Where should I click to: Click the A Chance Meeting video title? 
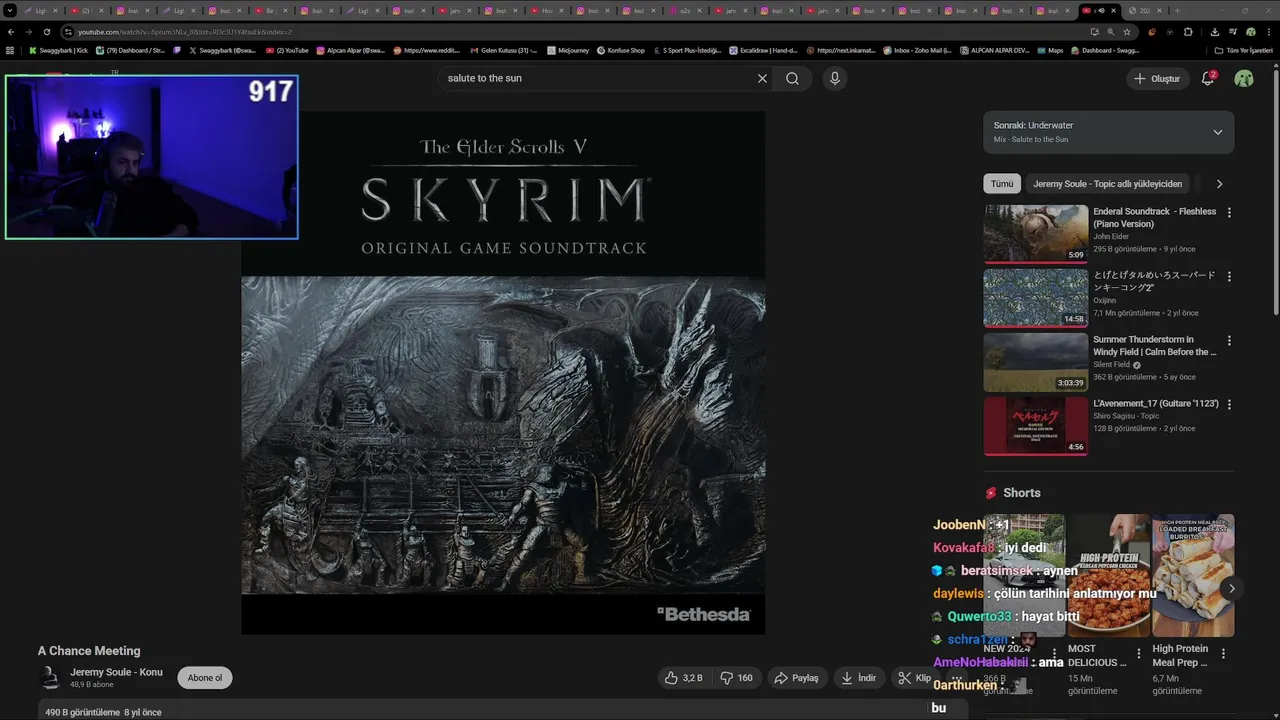pos(89,651)
